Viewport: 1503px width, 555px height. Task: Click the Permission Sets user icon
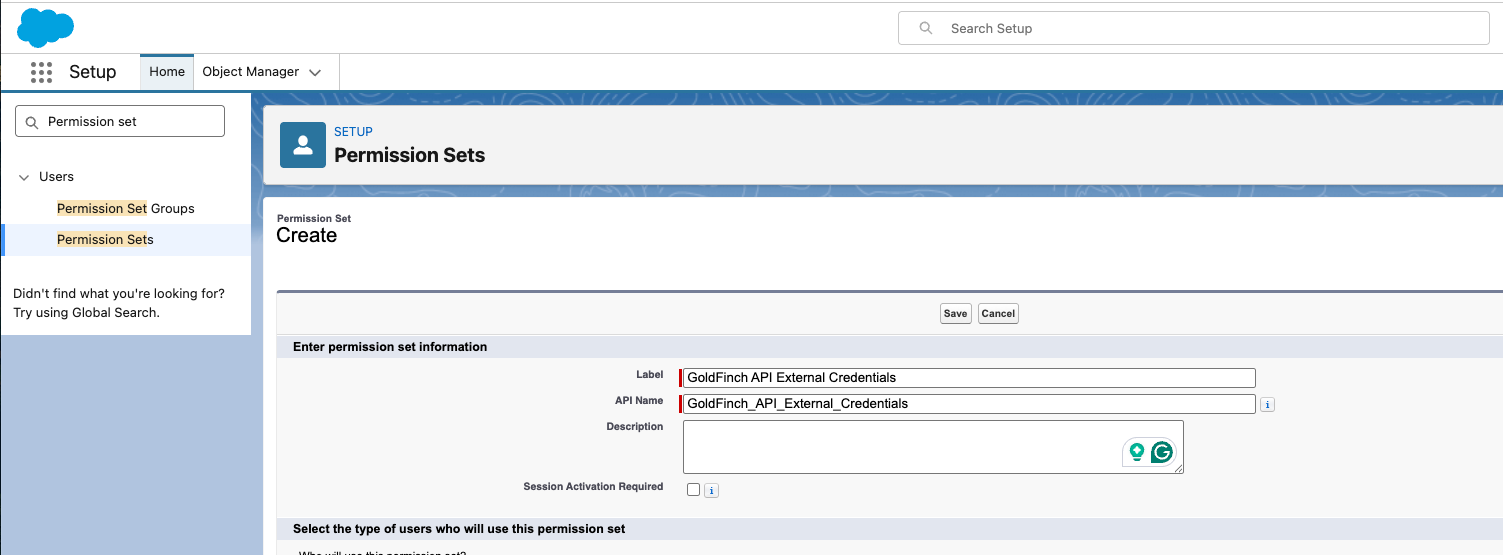[303, 145]
